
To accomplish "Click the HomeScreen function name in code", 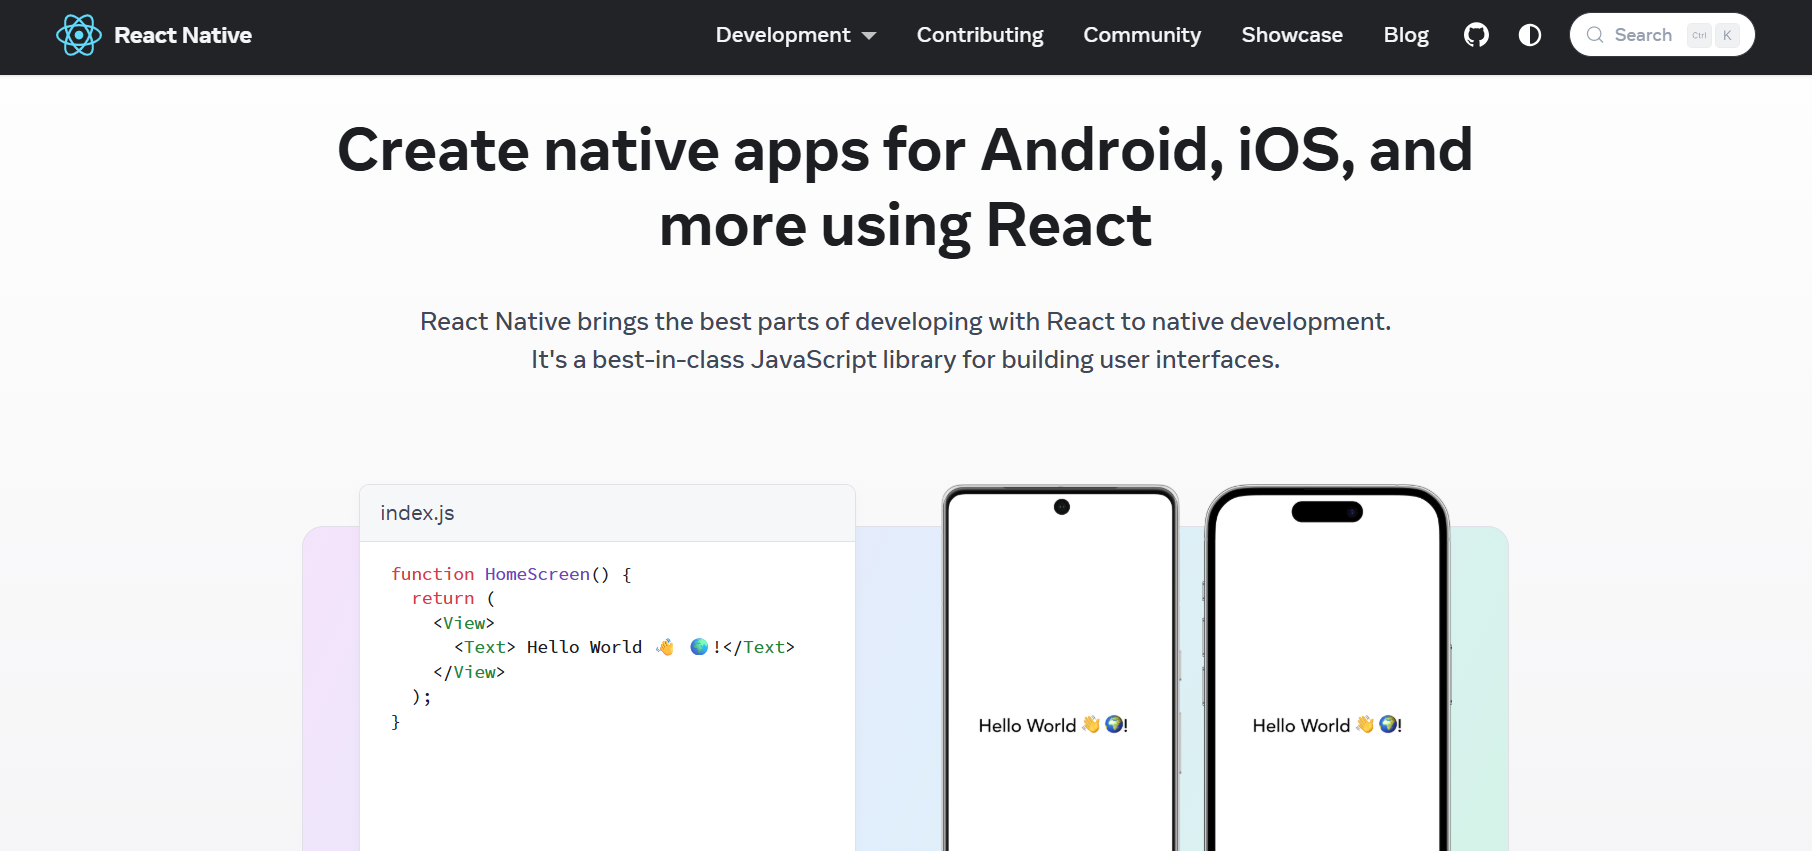I will pyautogui.click(x=537, y=574).
